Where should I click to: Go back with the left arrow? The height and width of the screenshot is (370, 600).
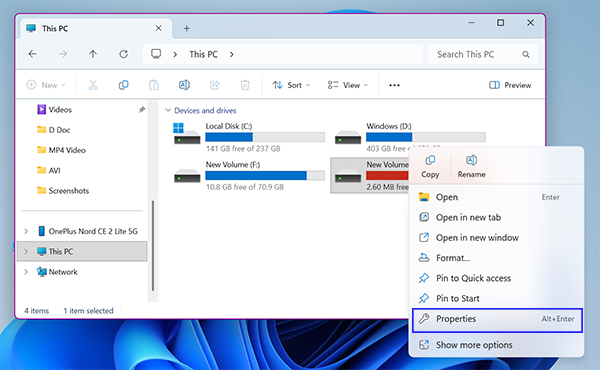click(x=33, y=54)
